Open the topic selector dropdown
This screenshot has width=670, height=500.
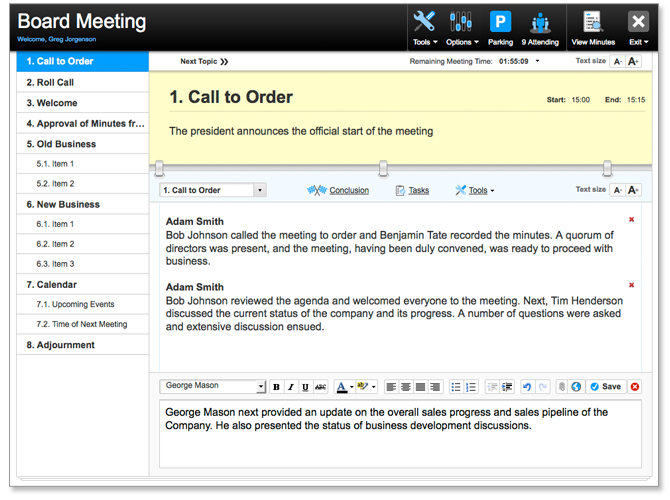260,190
